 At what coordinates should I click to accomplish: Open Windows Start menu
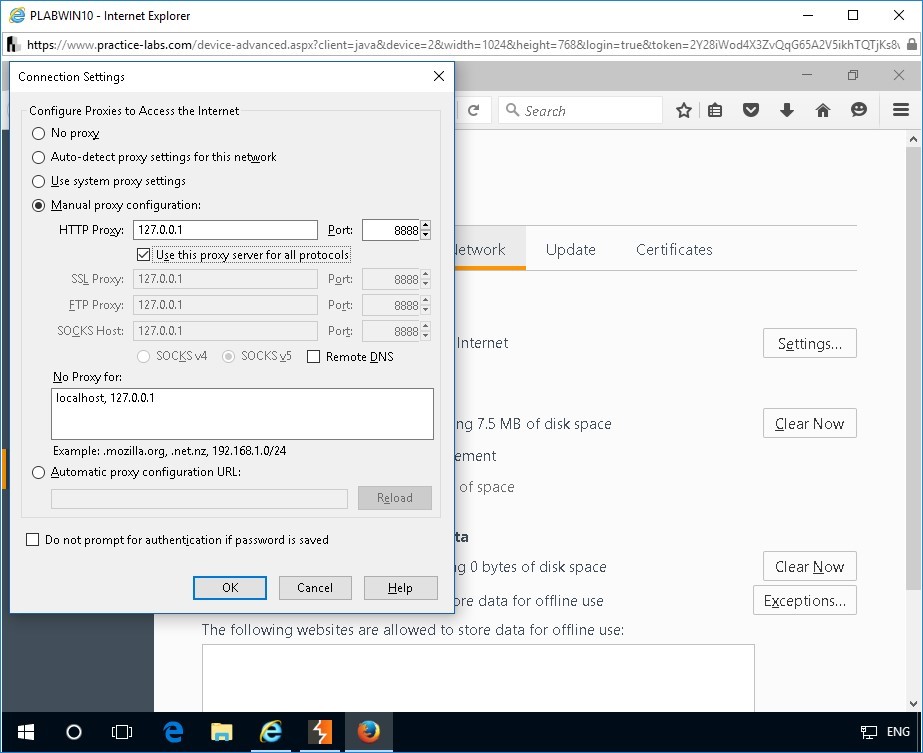pyautogui.click(x=25, y=732)
